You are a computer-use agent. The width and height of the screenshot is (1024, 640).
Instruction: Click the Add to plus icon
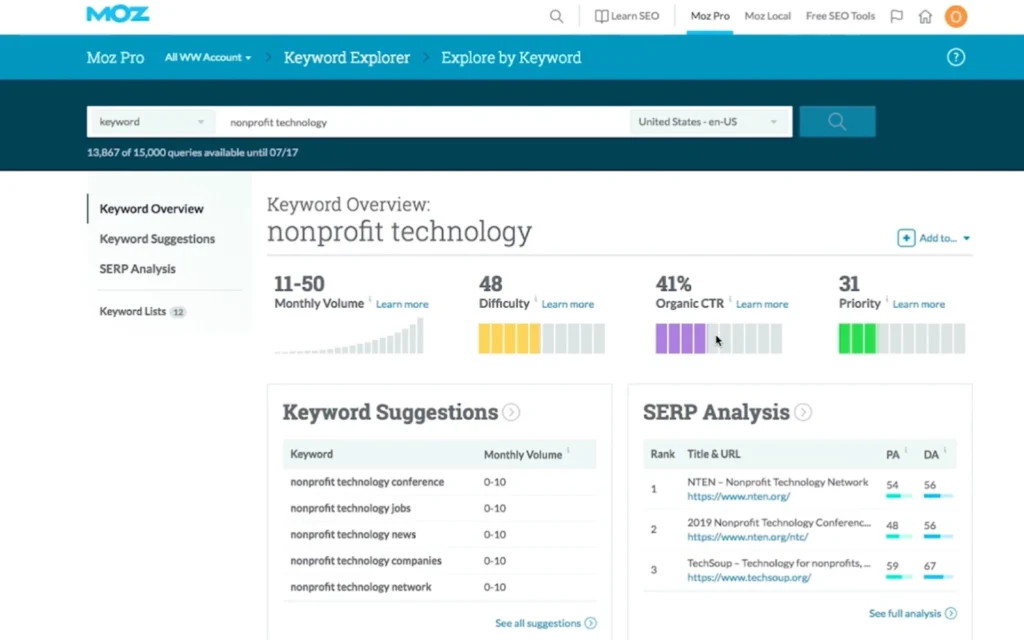click(x=906, y=238)
